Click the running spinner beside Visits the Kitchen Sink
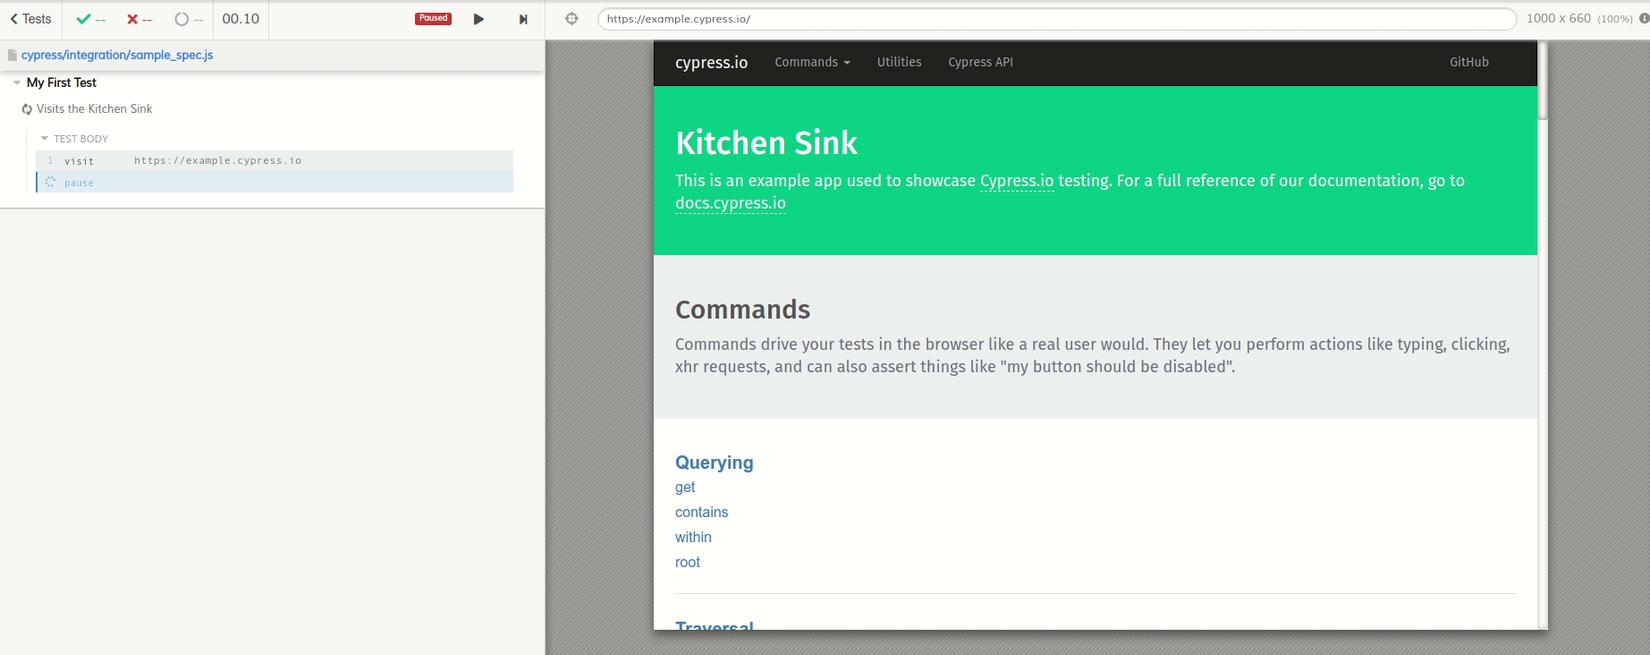 coord(27,109)
